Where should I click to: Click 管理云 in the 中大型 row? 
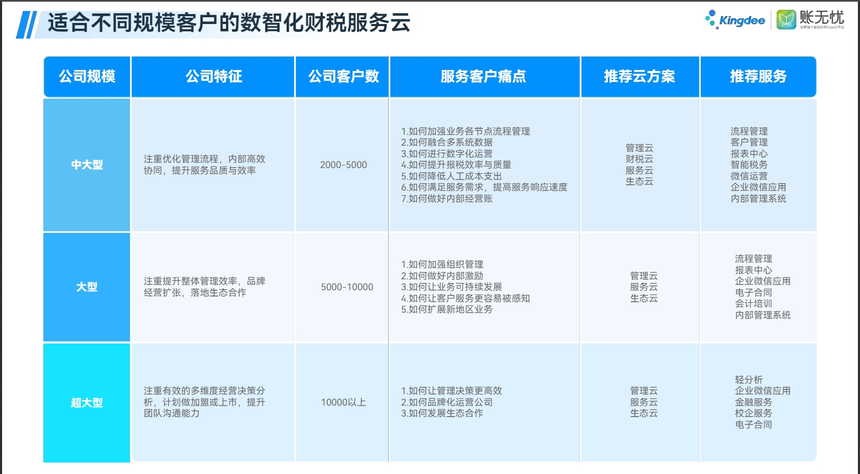(640, 148)
